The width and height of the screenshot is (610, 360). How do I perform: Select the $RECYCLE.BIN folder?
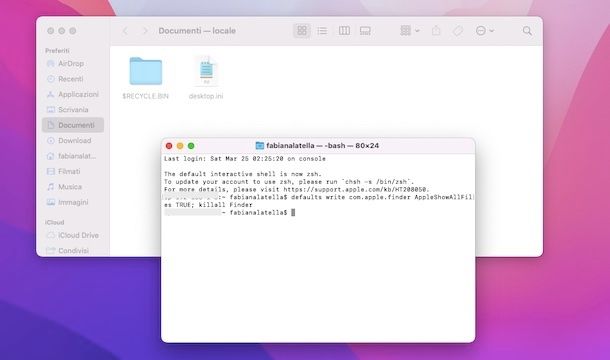(145, 78)
